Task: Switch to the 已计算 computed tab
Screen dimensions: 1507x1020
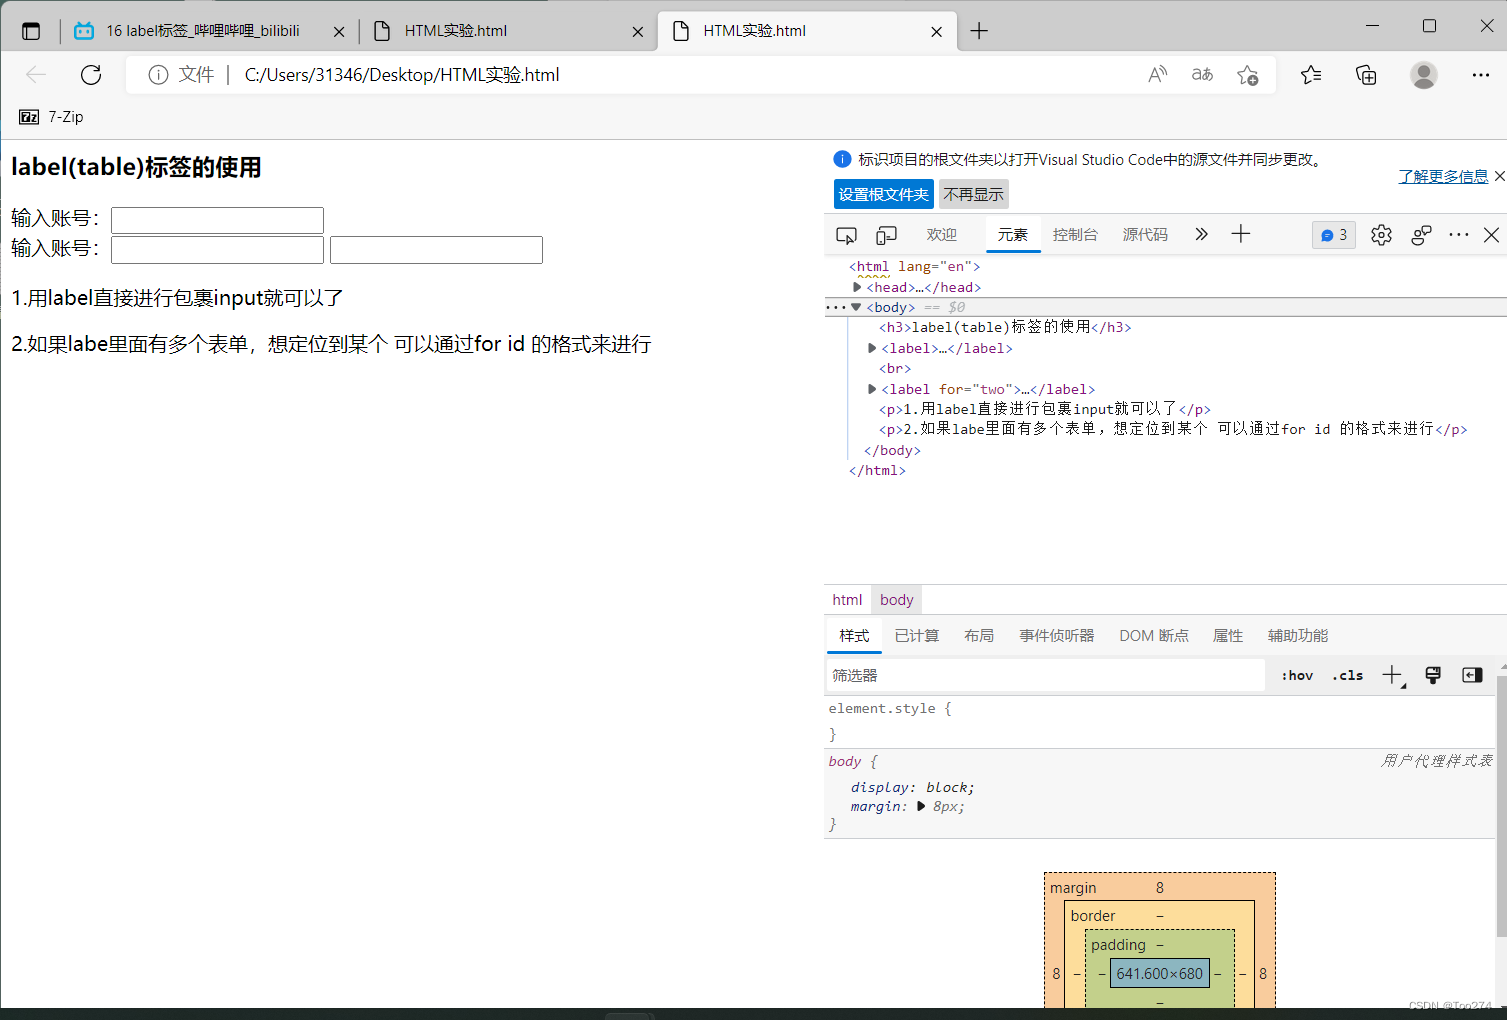Action: tap(917, 636)
